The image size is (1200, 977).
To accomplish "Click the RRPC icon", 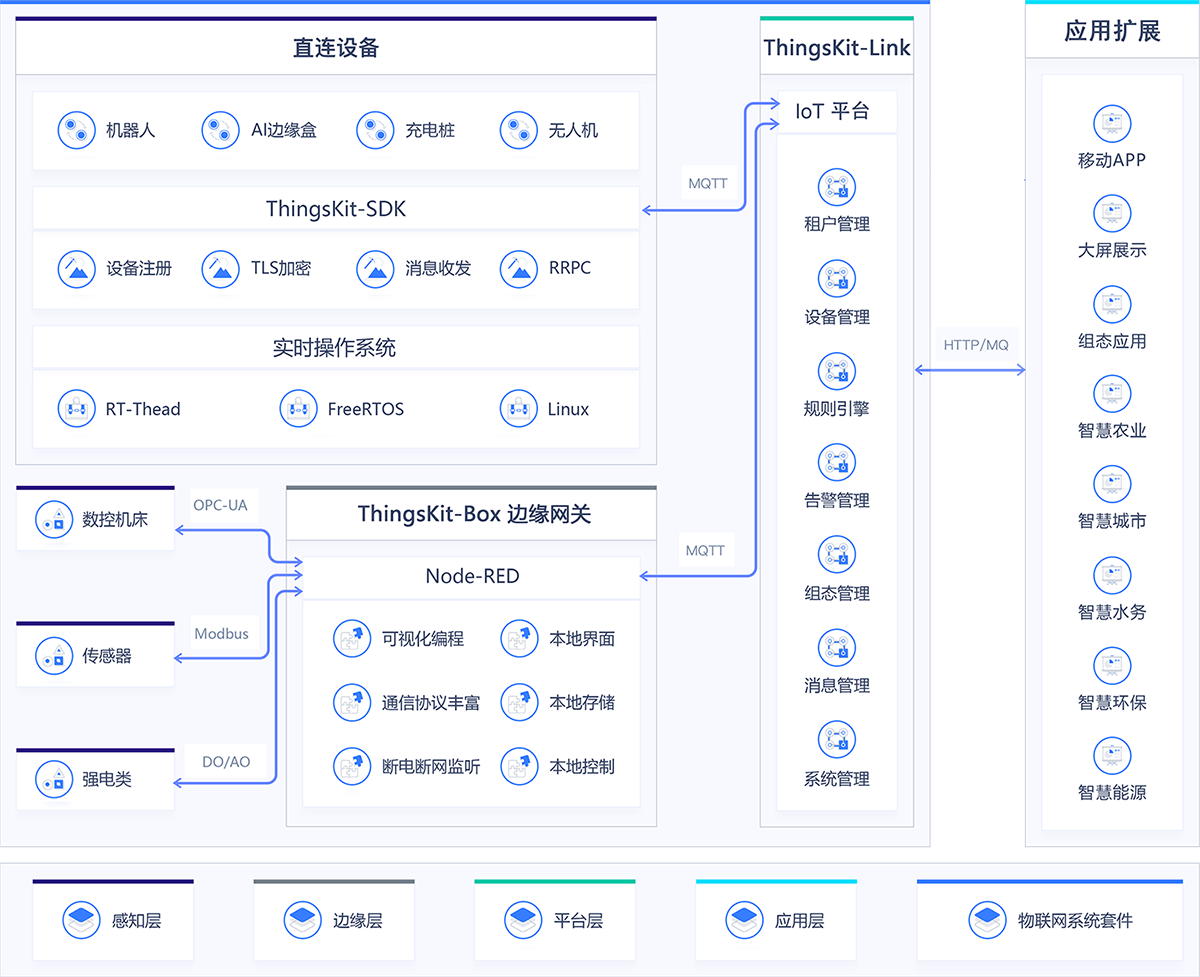I will tap(518, 269).
